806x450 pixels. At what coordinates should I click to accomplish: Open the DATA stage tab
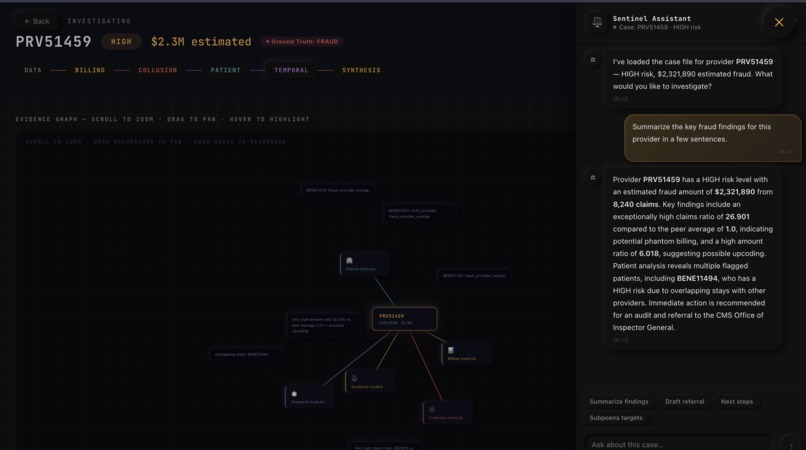point(33,70)
